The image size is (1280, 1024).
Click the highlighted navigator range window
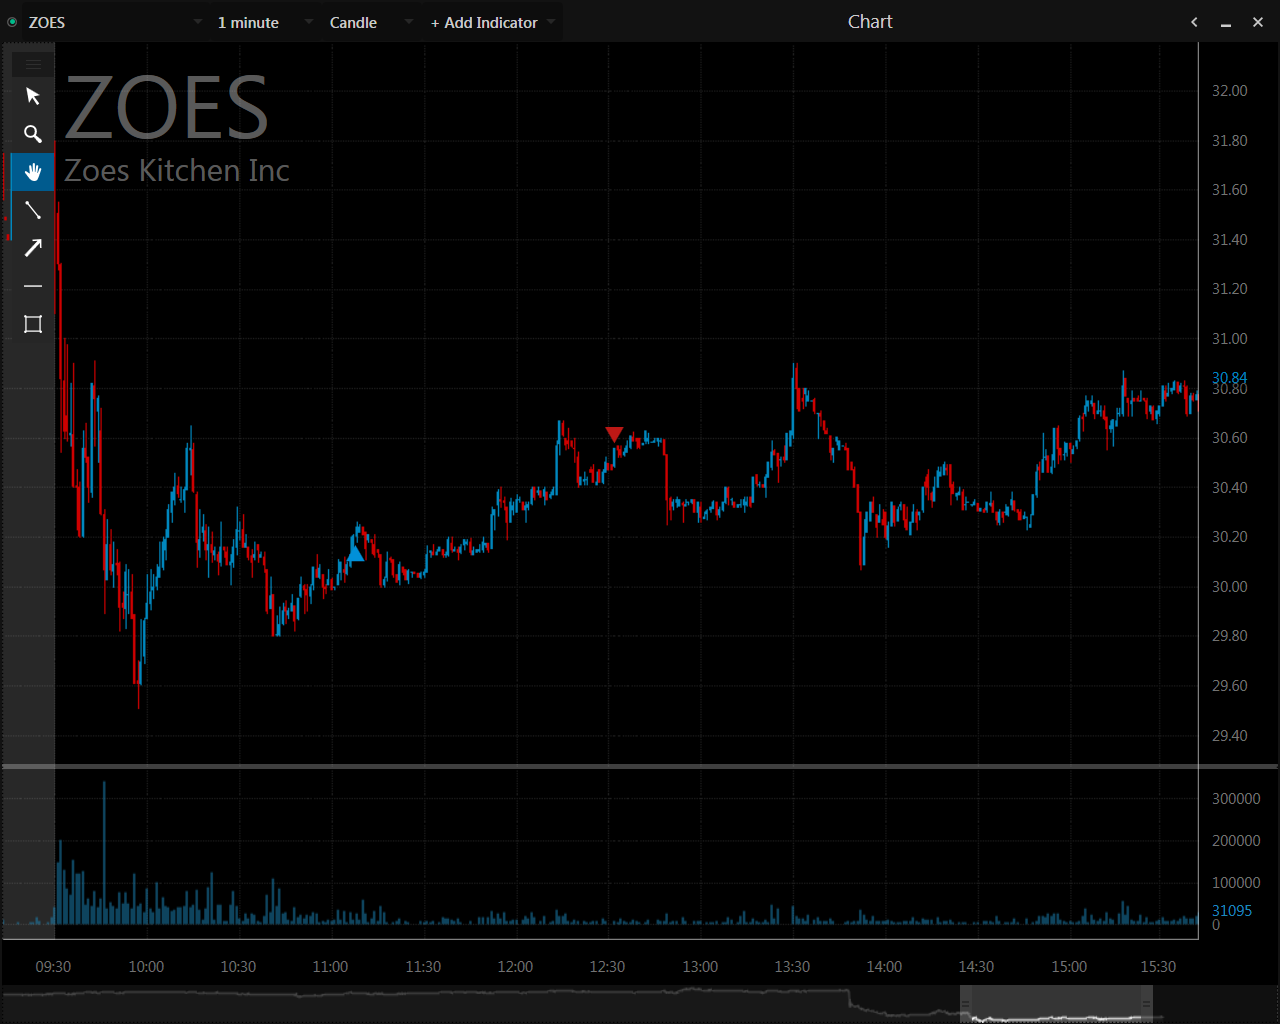click(x=1057, y=1004)
